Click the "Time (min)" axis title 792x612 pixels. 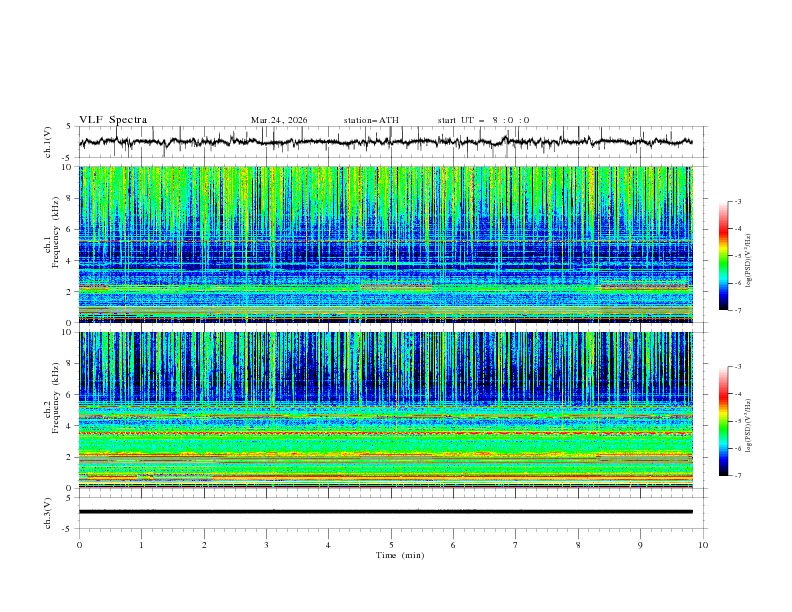pos(400,555)
